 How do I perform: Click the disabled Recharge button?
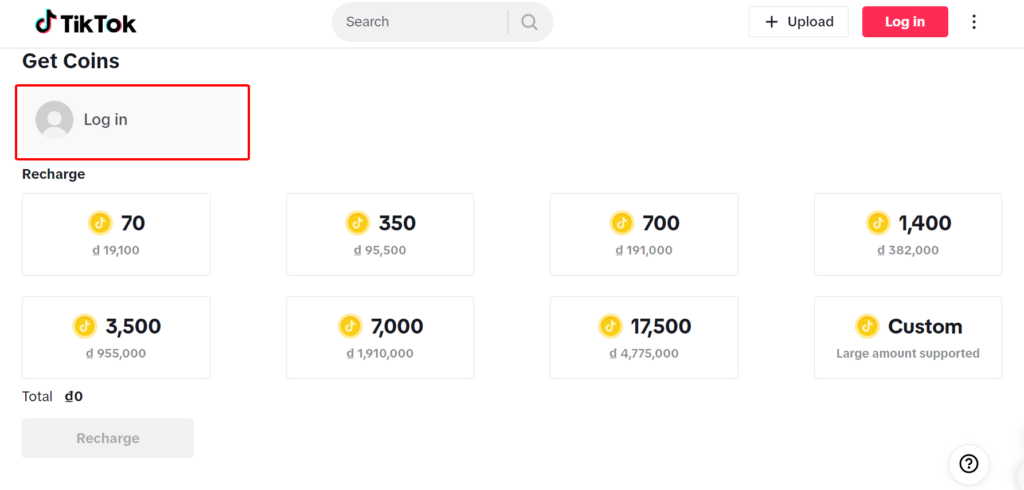coord(108,438)
